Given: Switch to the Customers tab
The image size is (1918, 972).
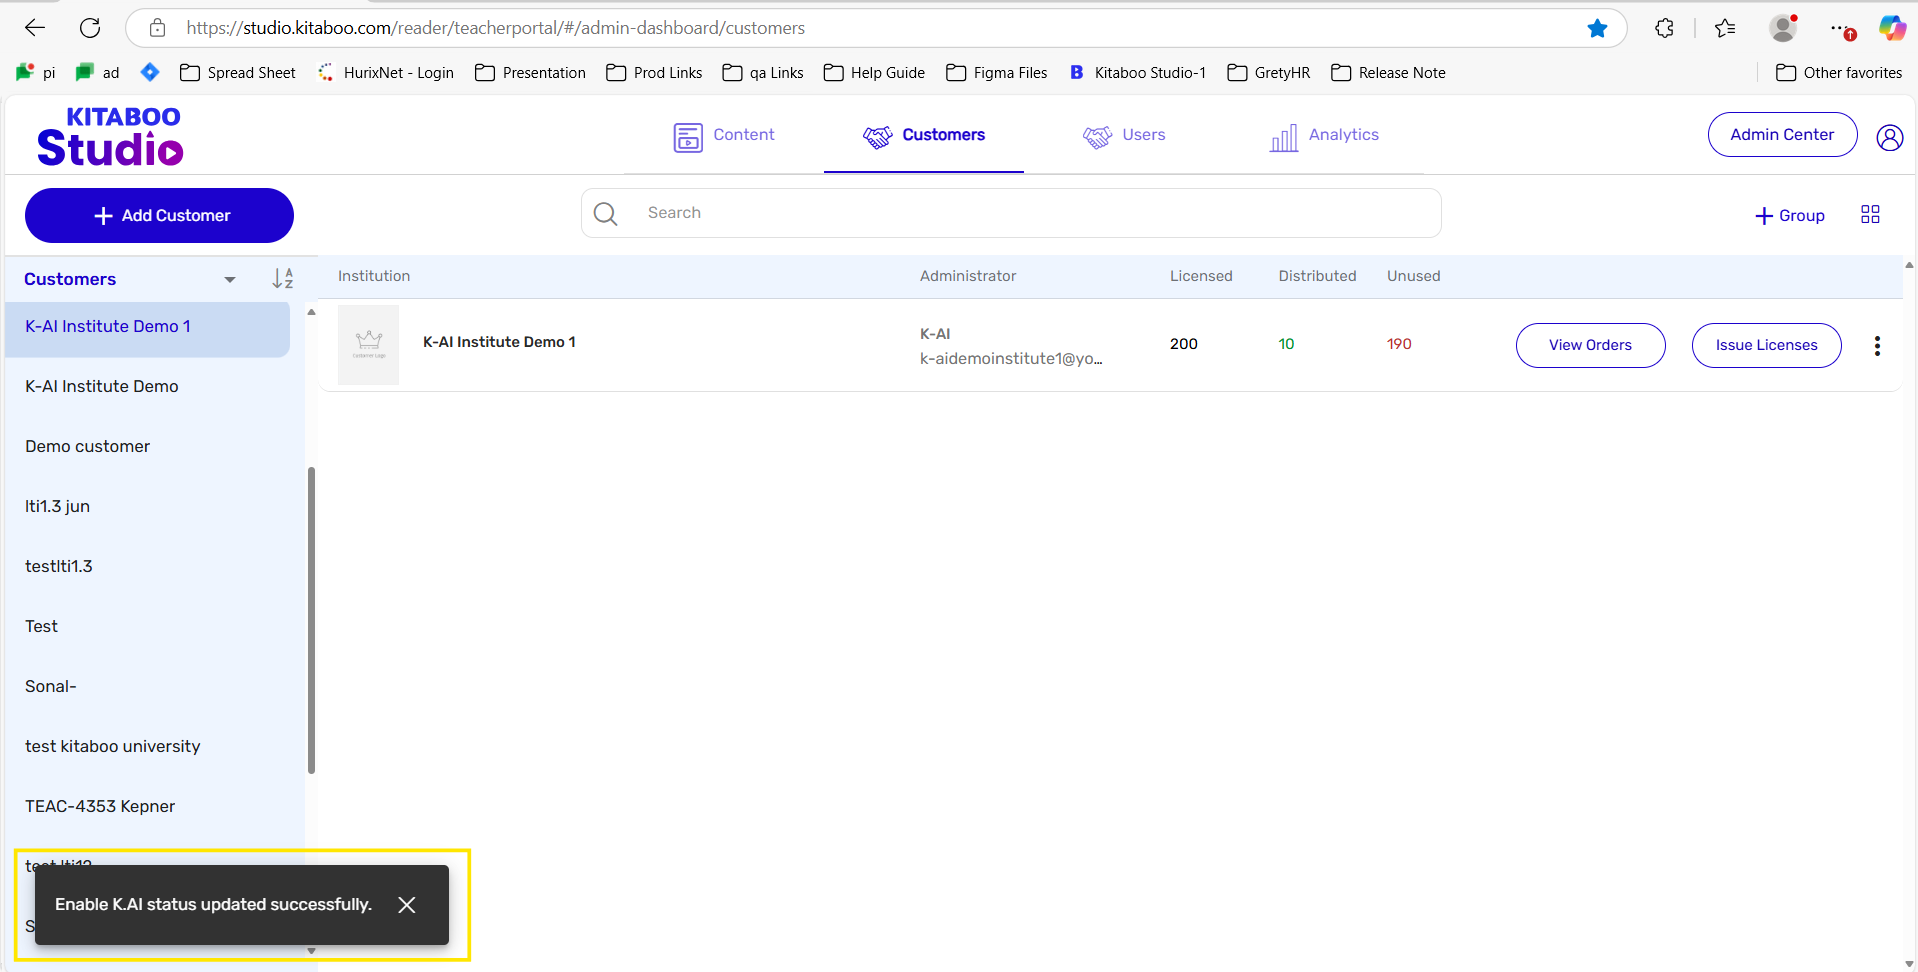Looking at the screenshot, I should click(924, 136).
